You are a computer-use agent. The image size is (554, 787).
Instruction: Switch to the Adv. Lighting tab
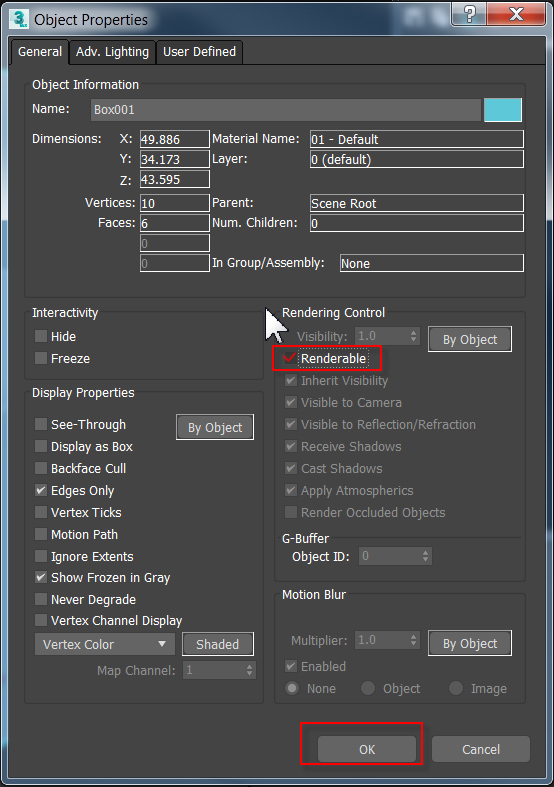(x=112, y=52)
